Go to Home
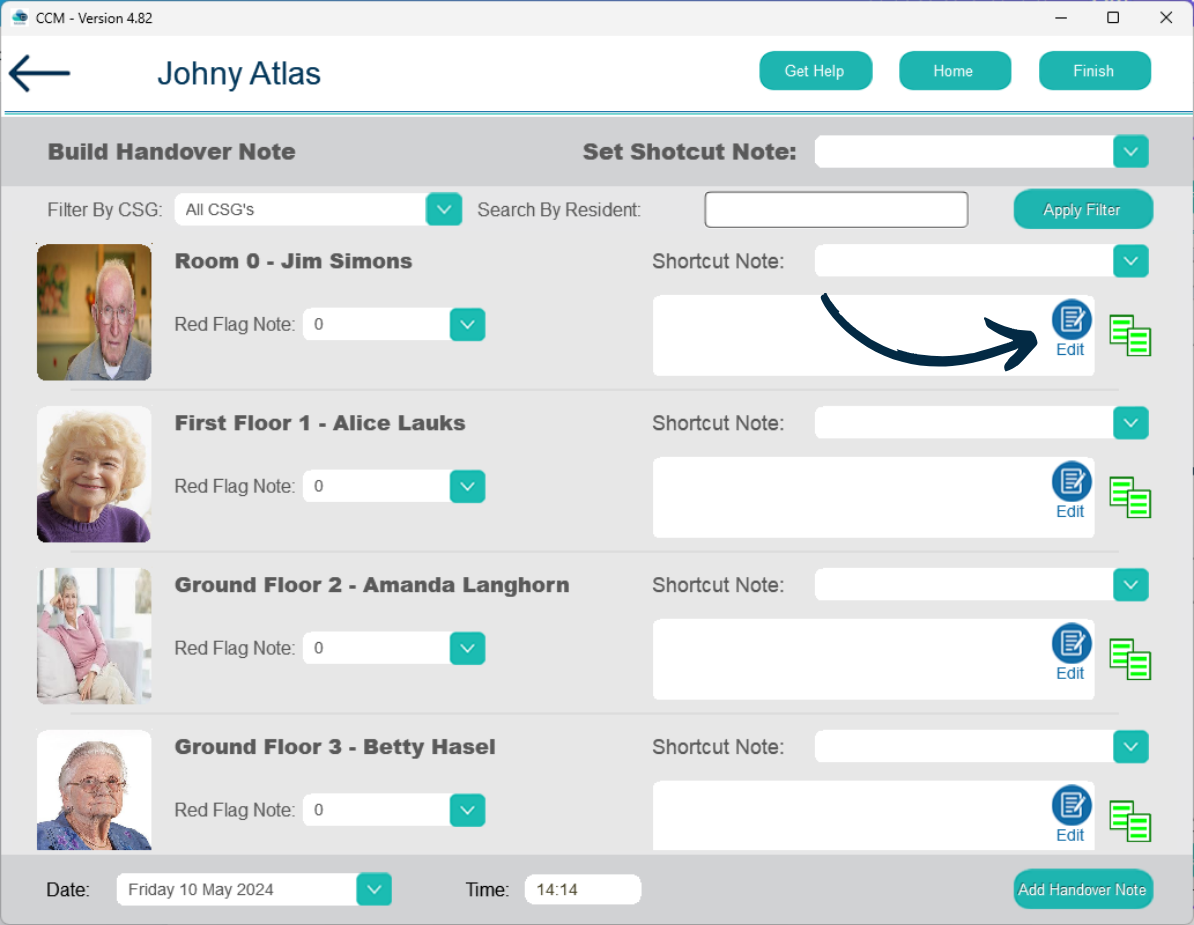The width and height of the screenshot is (1194, 925). pyautogui.click(x=955, y=71)
